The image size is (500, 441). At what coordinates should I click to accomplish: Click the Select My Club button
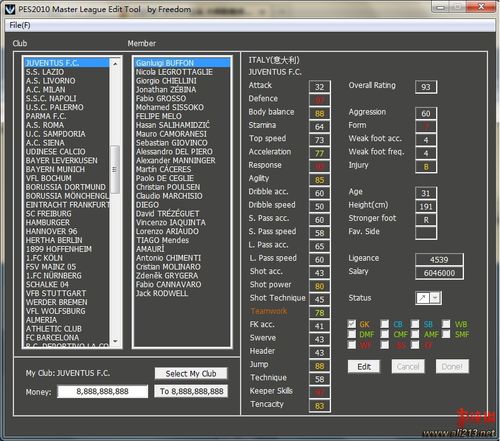(x=191, y=374)
